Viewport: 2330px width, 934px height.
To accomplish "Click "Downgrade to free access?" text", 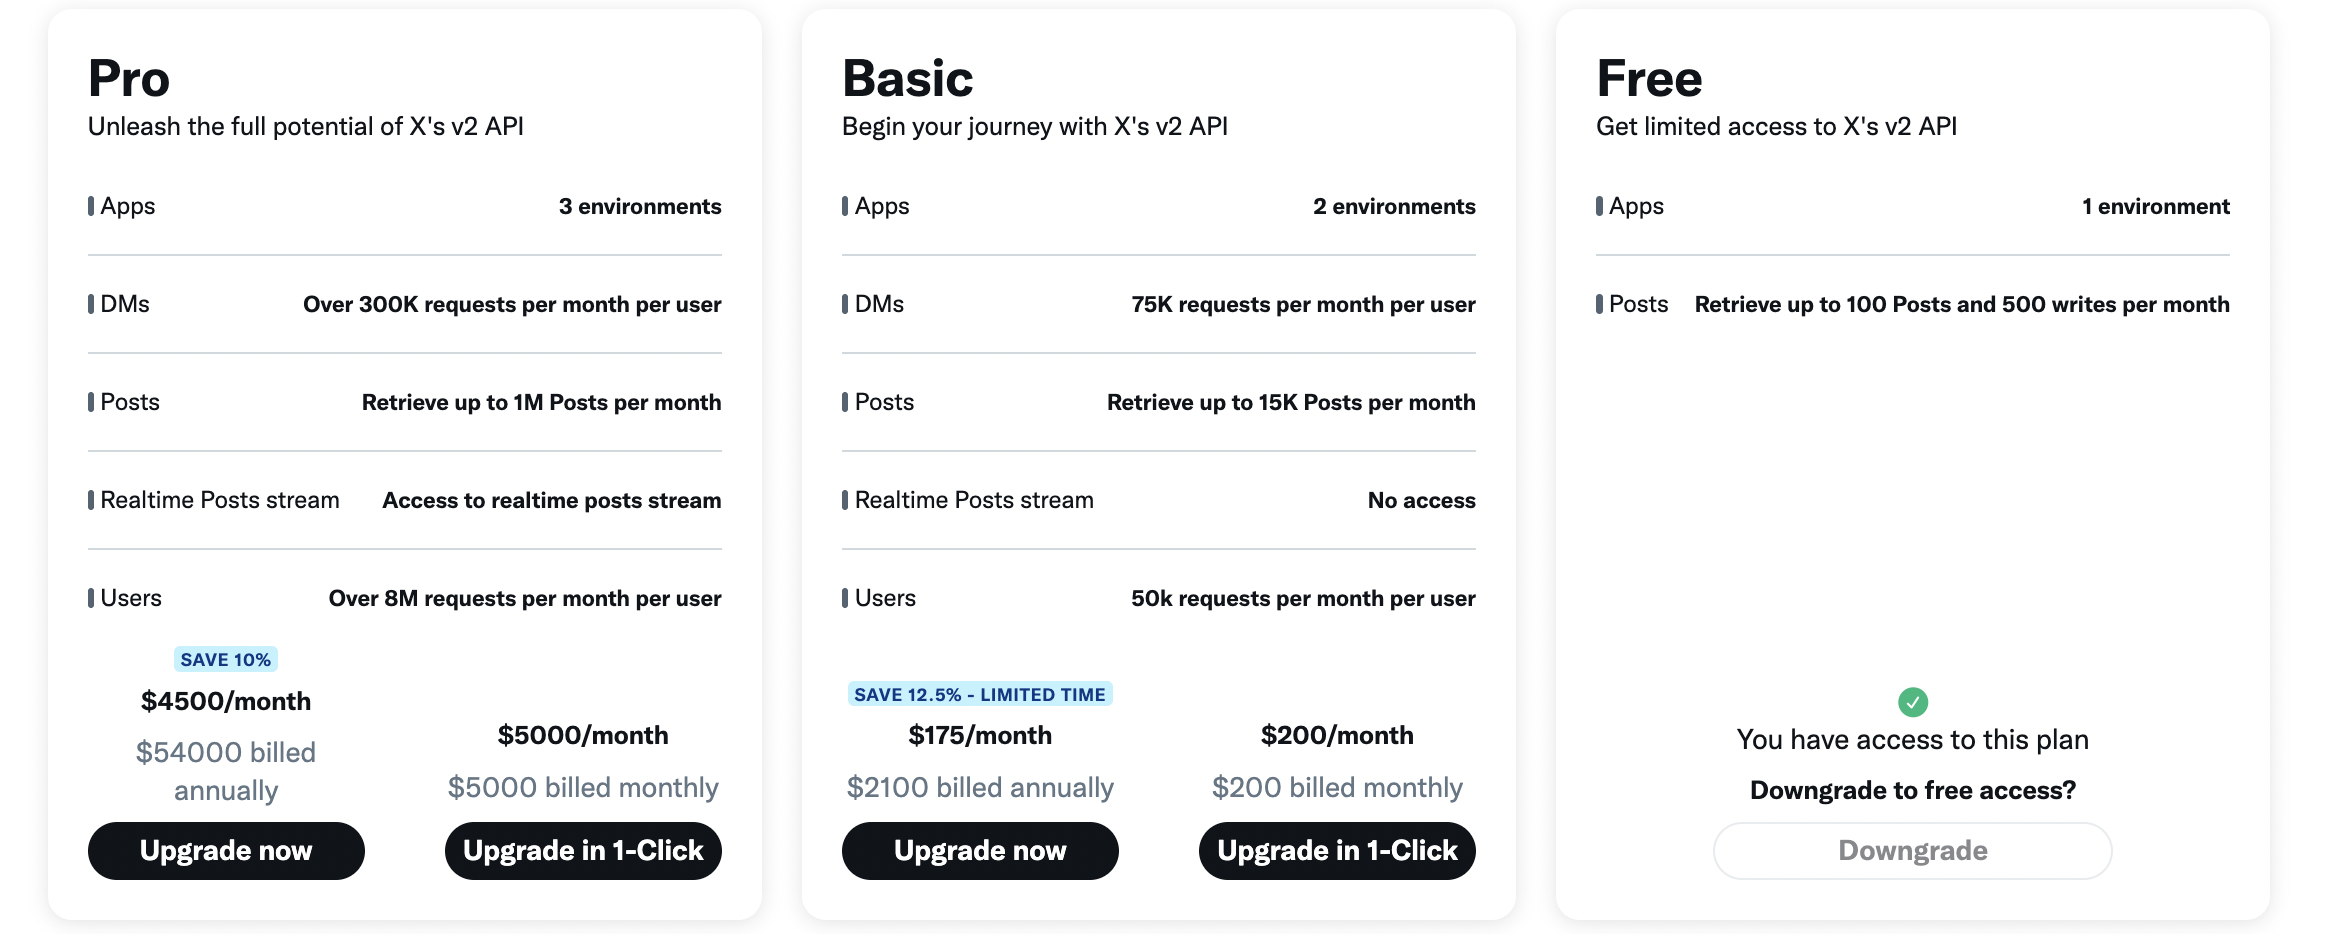I will [x=1912, y=790].
